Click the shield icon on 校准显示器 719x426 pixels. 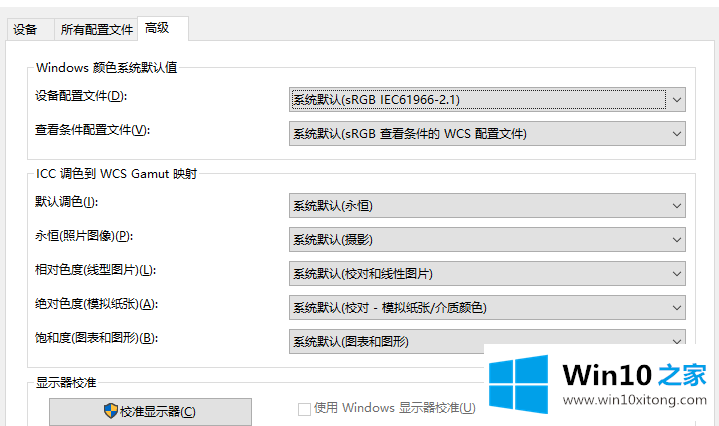[110, 411]
